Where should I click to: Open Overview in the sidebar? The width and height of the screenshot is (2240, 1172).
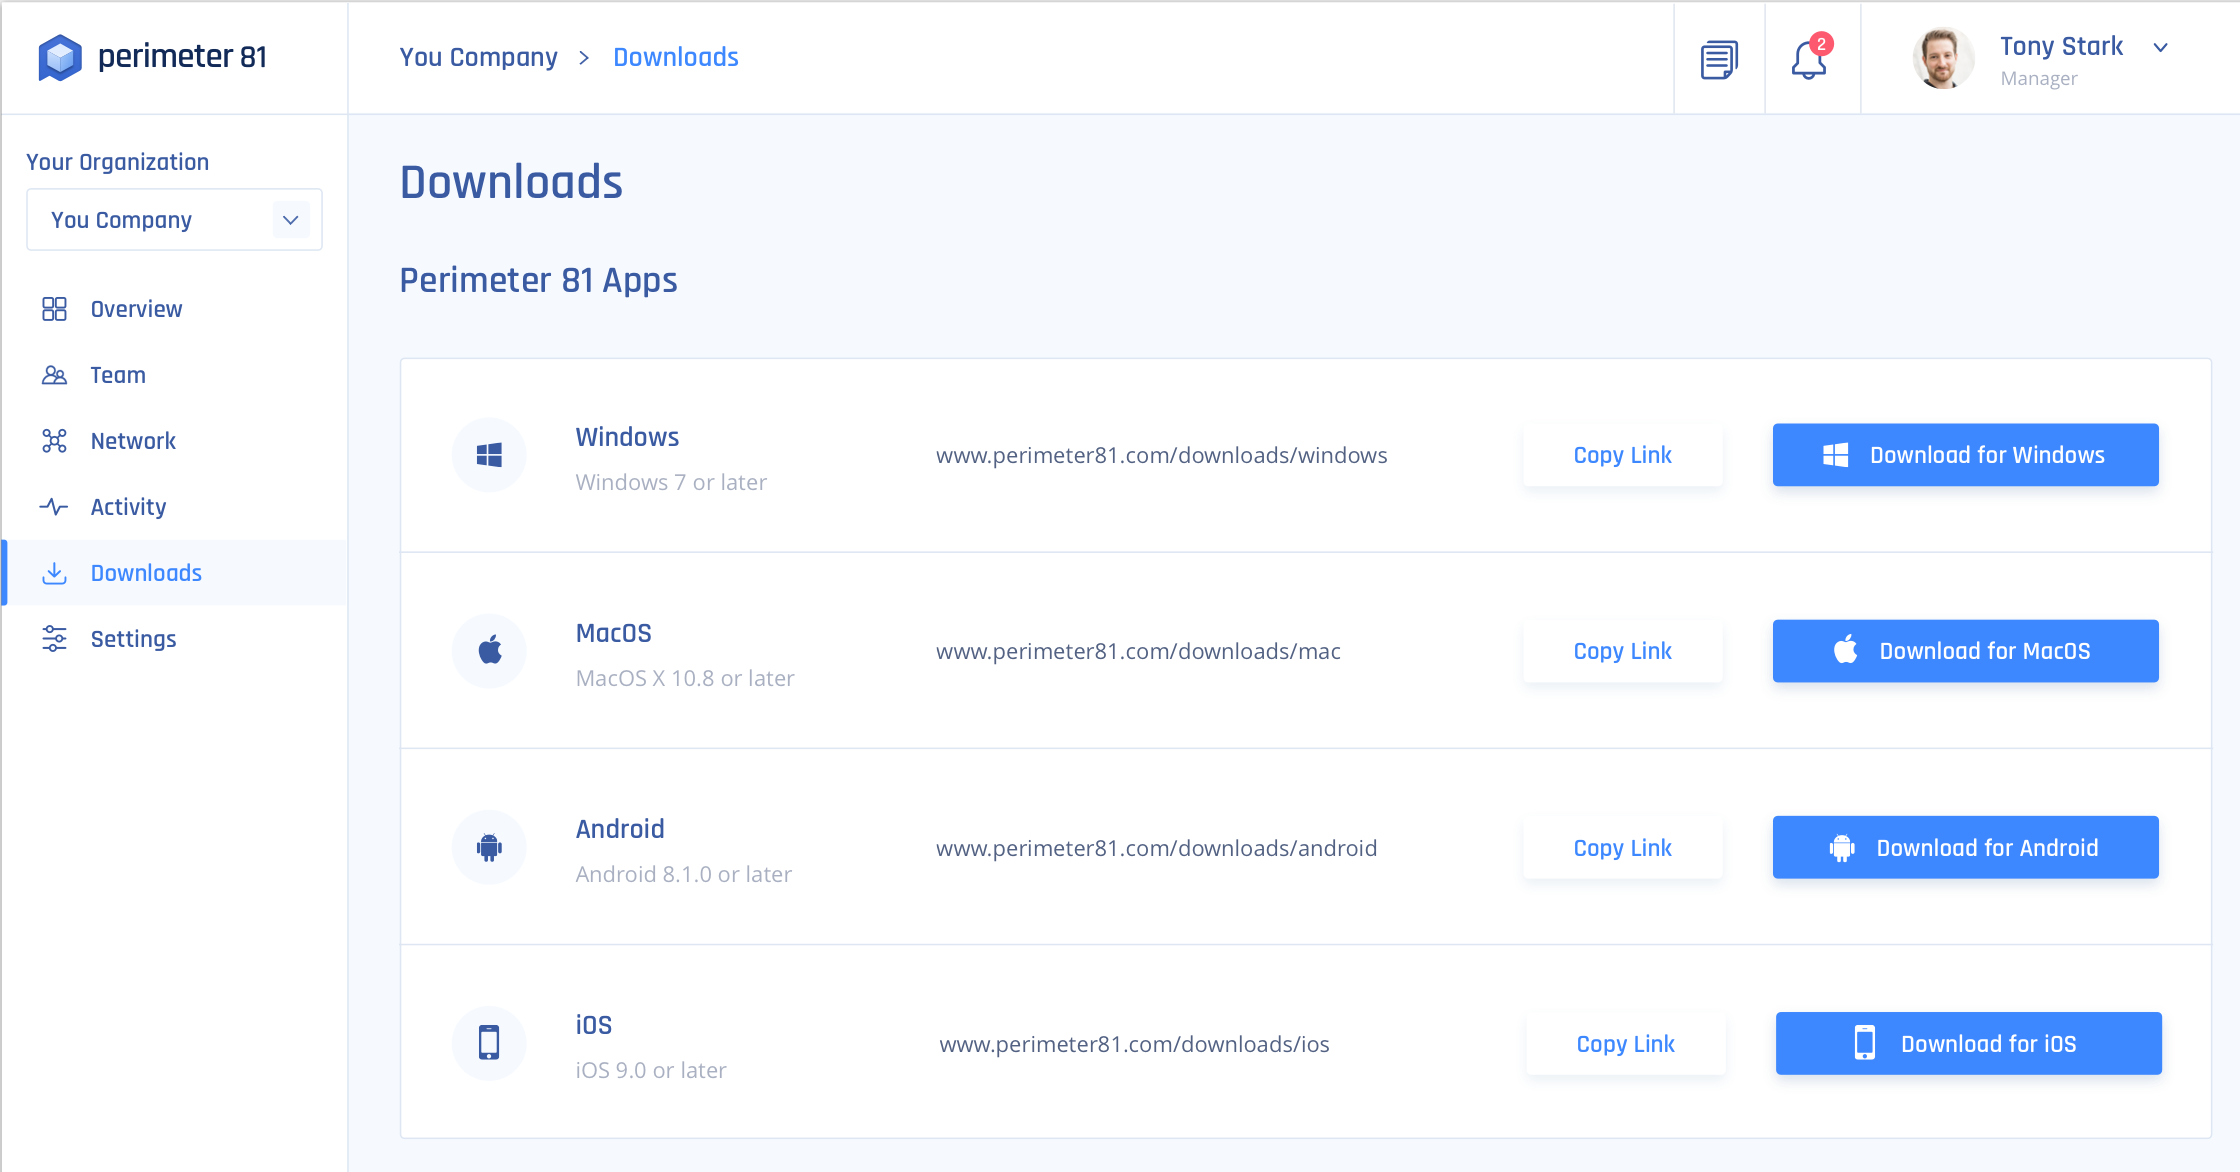pos(136,309)
